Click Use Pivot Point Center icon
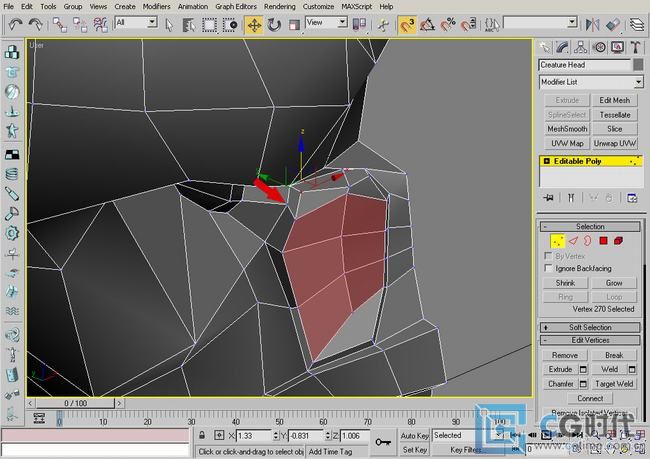 click(x=359, y=24)
